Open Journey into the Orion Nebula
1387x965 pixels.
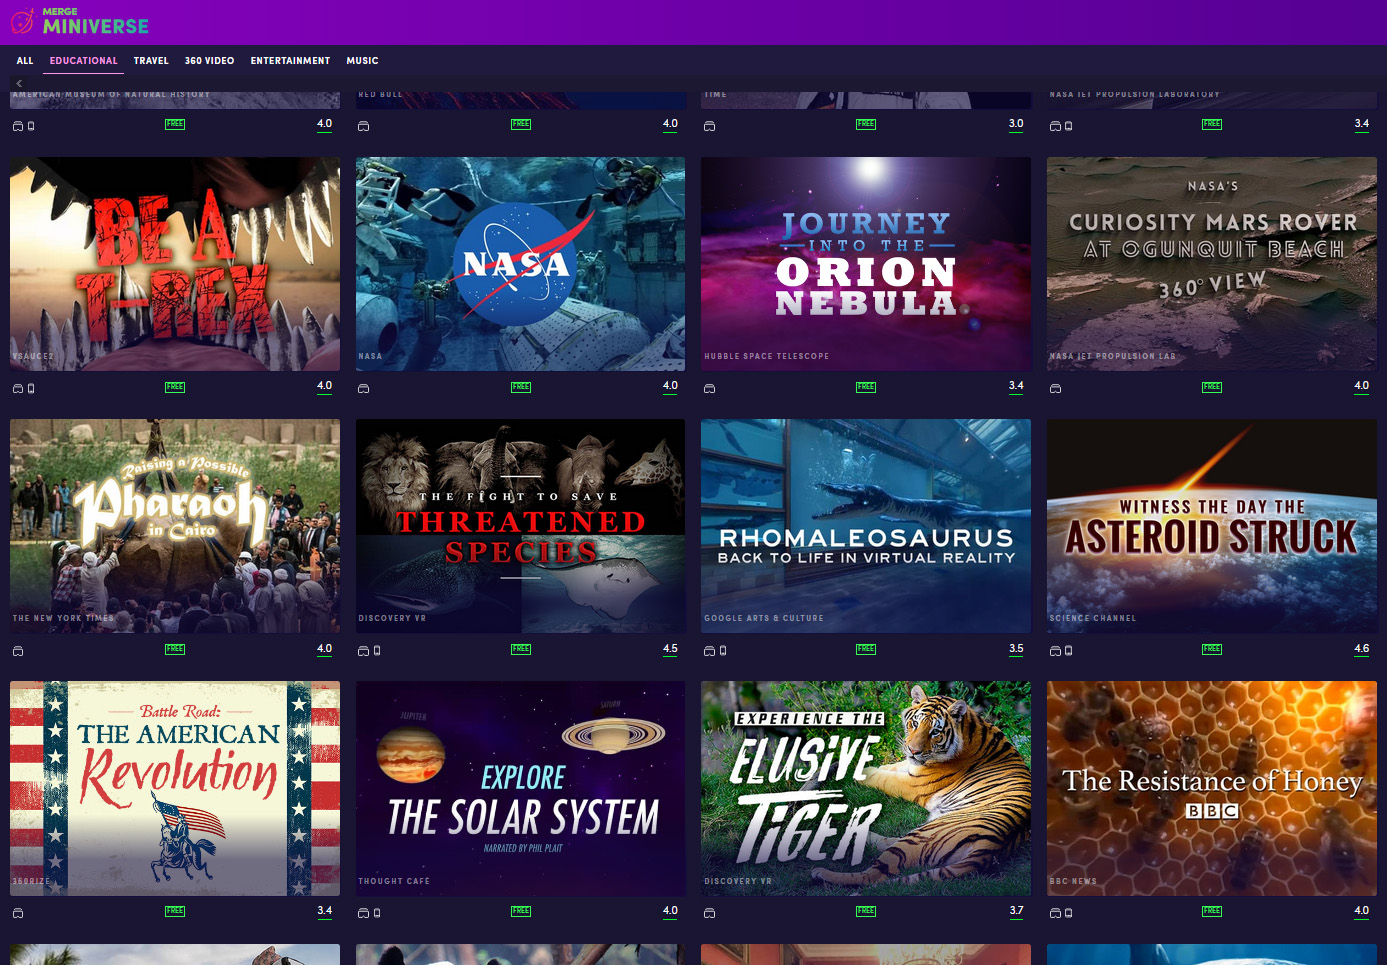[866, 264]
